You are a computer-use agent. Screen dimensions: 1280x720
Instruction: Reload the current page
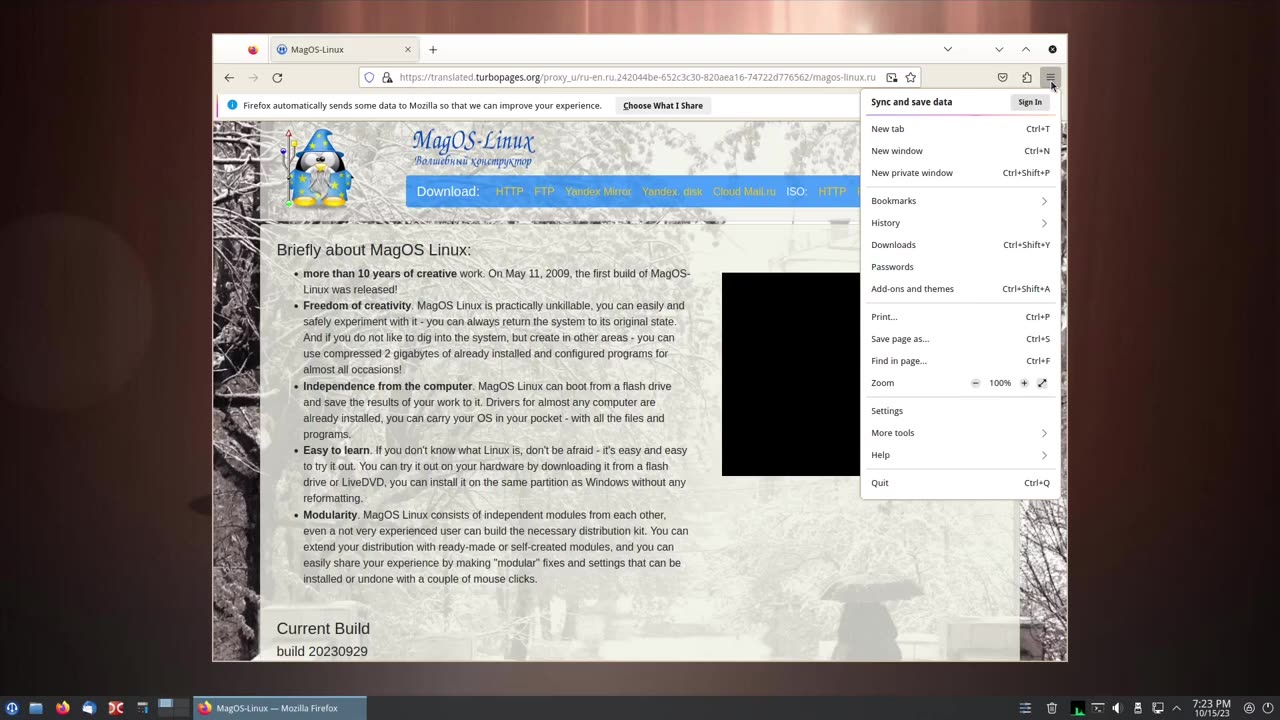pyautogui.click(x=277, y=78)
